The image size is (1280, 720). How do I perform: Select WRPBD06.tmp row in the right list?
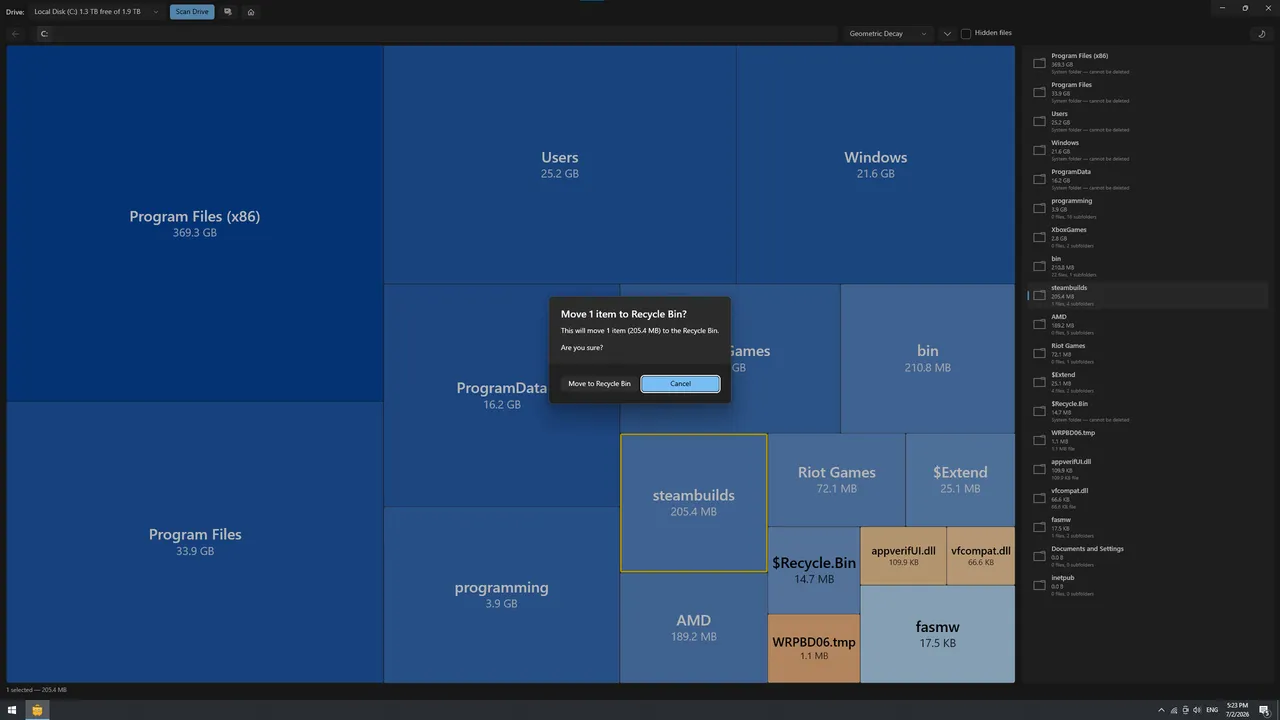click(x=1148, y=440)
